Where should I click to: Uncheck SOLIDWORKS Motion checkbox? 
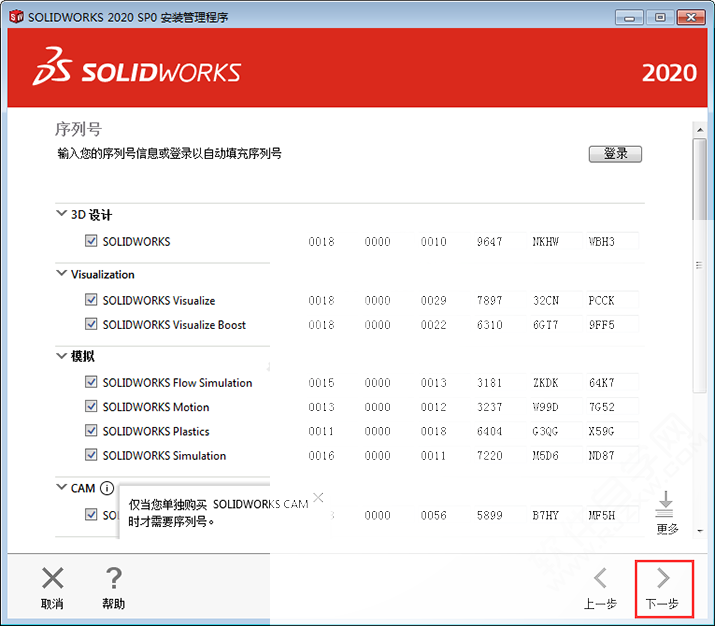[x=91, y=406]
